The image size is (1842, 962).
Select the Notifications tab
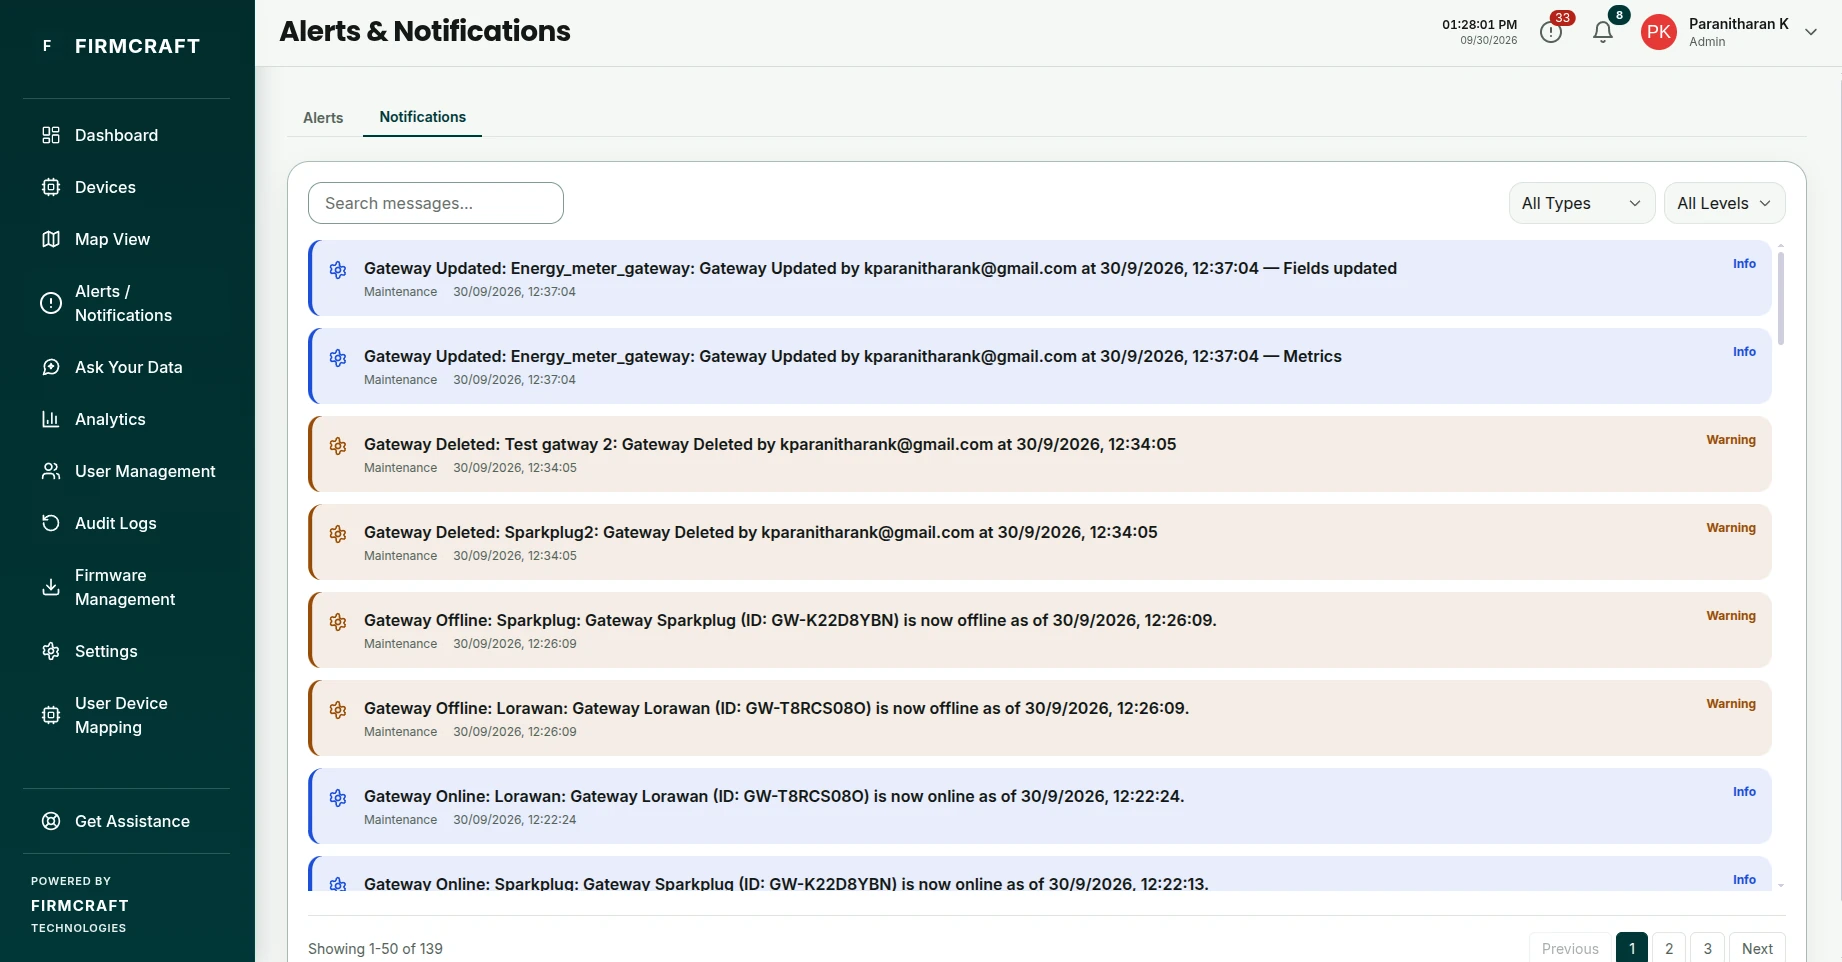click(422, 117)
